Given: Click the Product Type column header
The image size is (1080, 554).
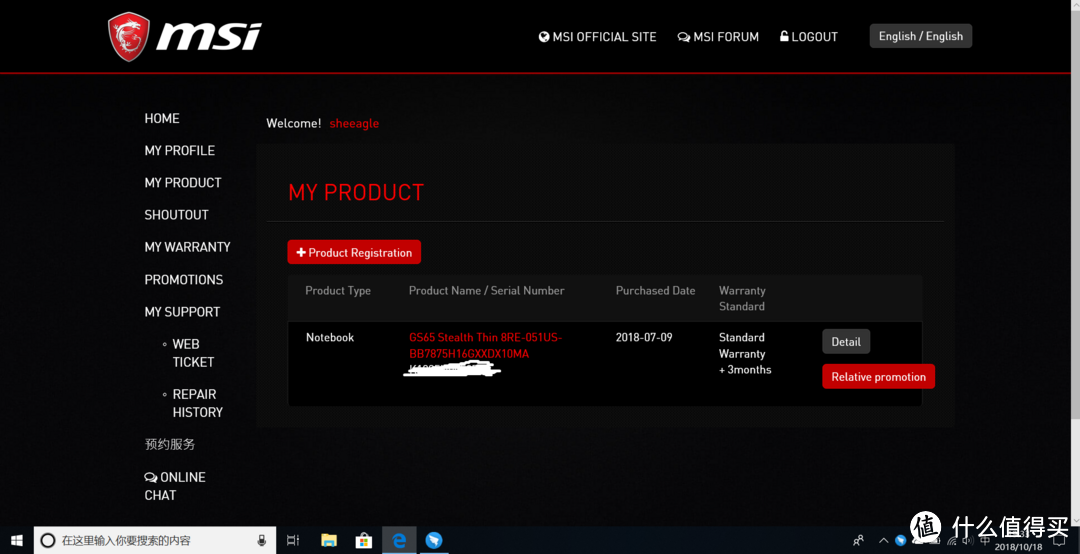Looking at the screenshot, I should 338,291.
